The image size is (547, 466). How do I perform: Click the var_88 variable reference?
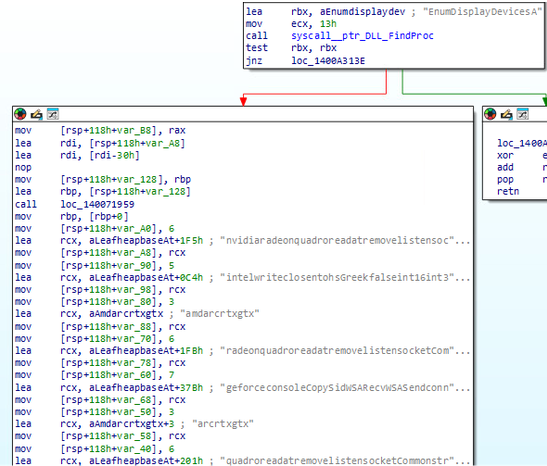tap(137, 327)
